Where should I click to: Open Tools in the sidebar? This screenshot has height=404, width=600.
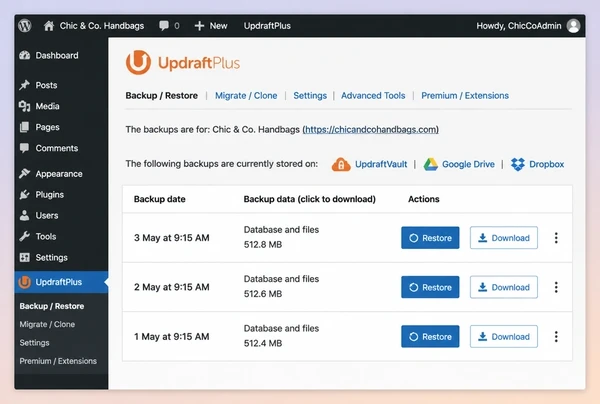46,236
